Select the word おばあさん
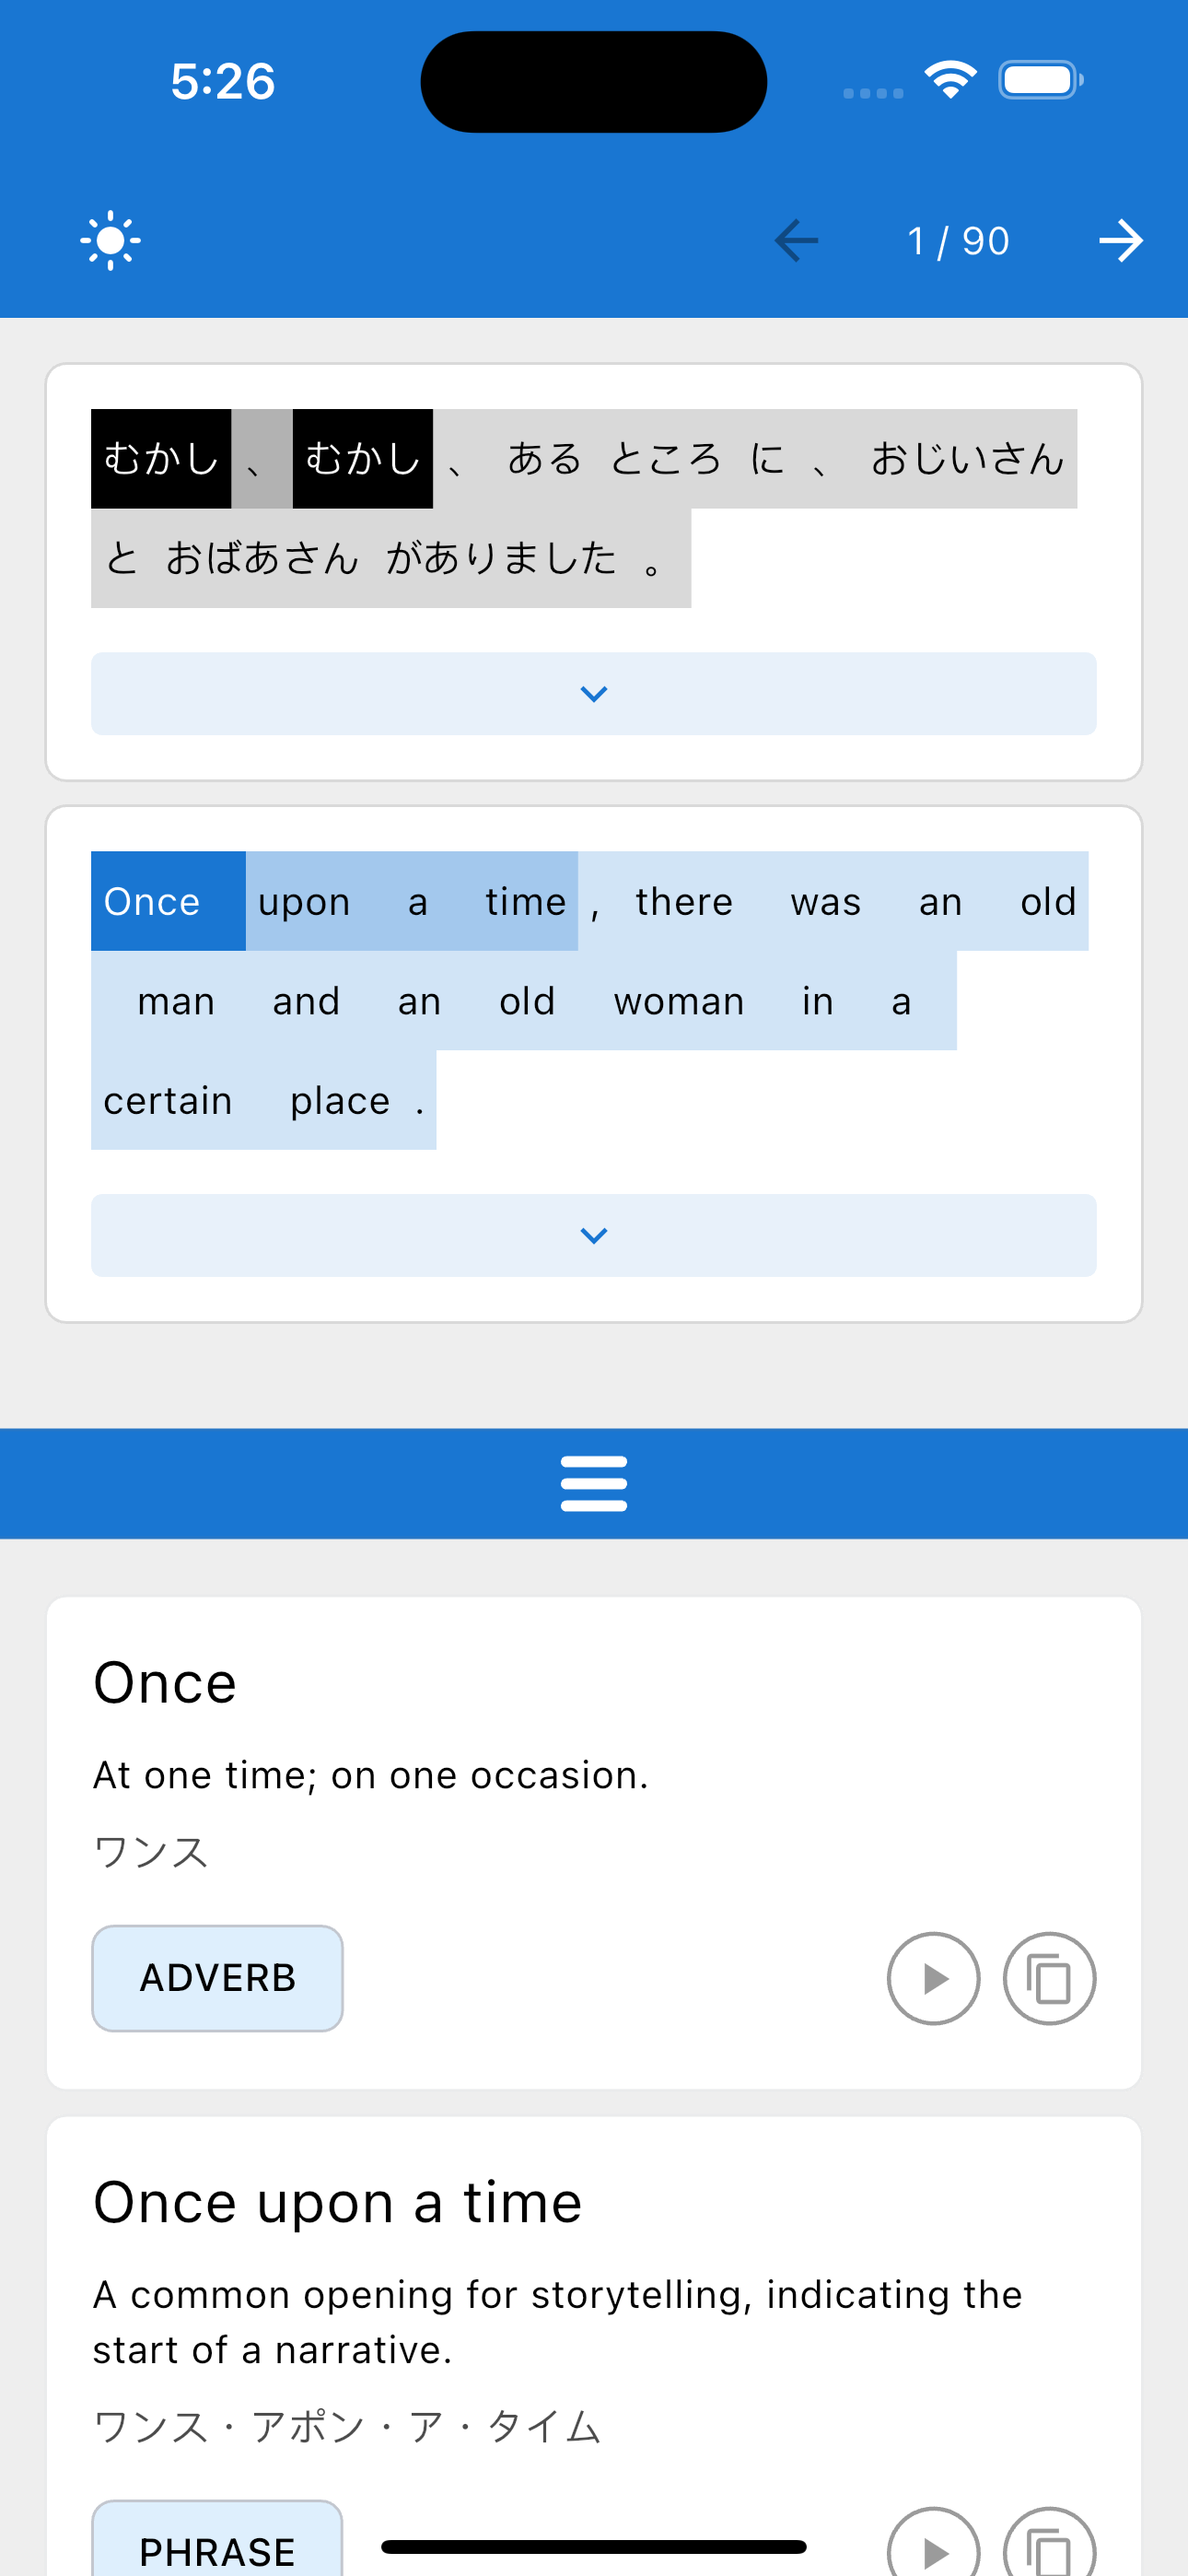 pyautogui.click(x=262, y=558)
